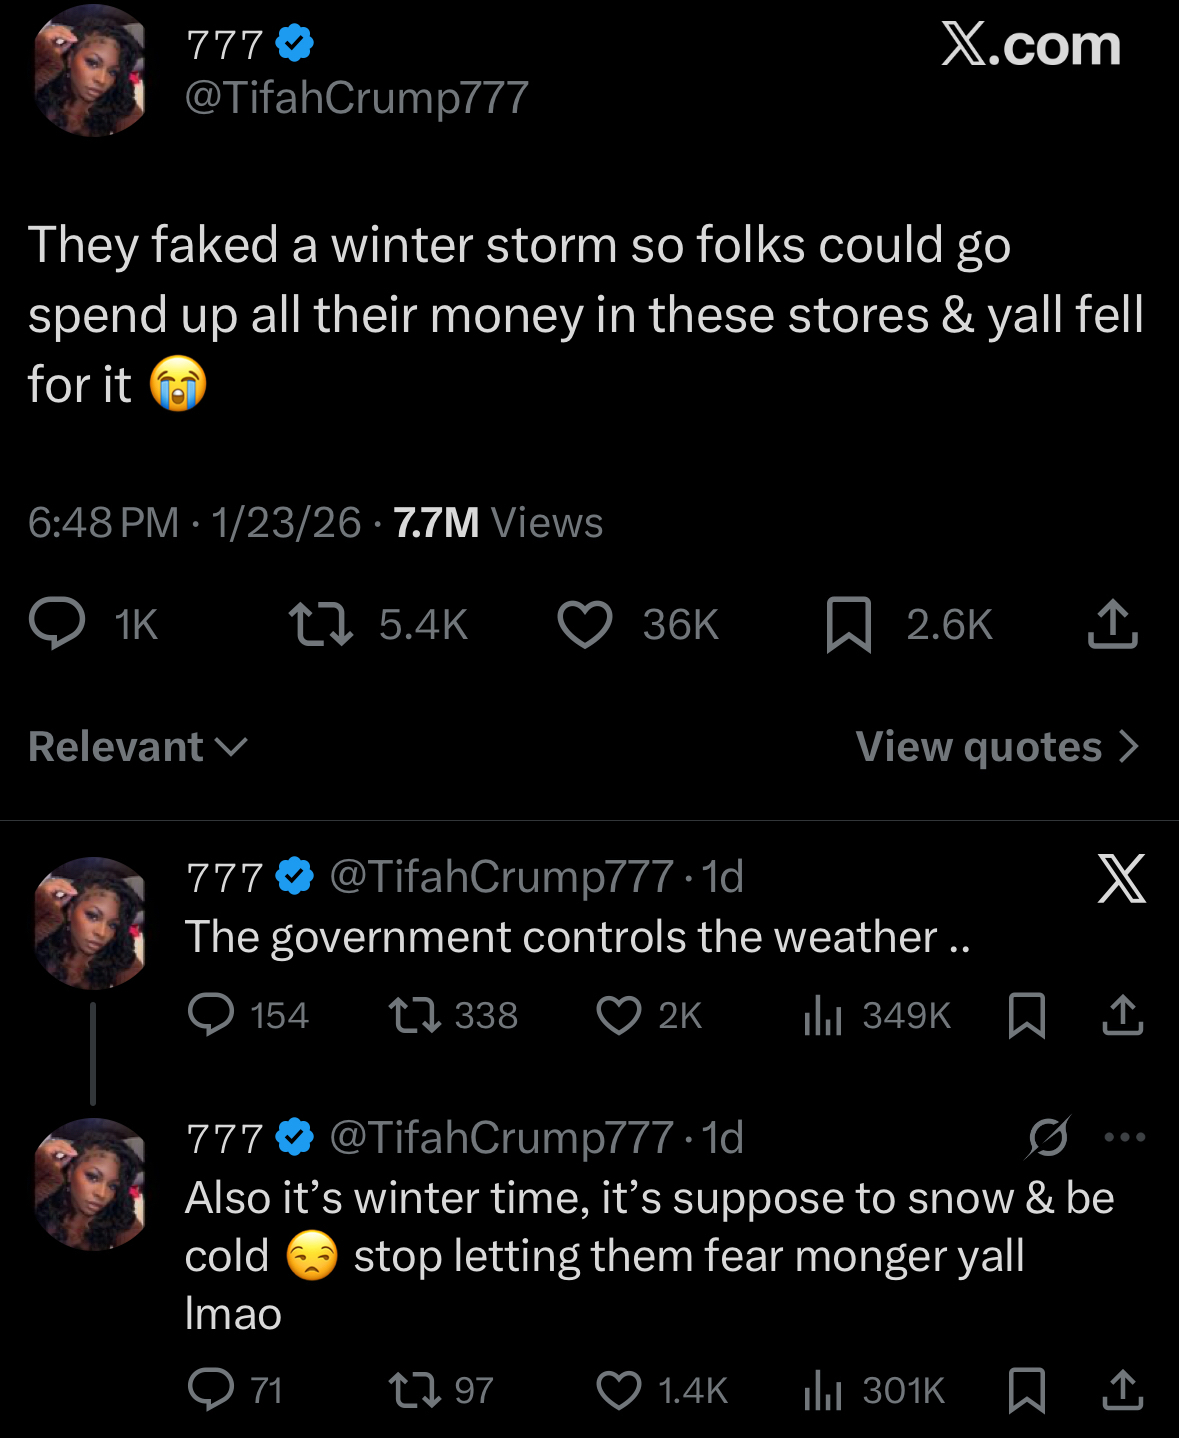This screenshot has height=1438, width=1179.
Task: Open the Grok icon on last reply
Action: (1048, 1137)
